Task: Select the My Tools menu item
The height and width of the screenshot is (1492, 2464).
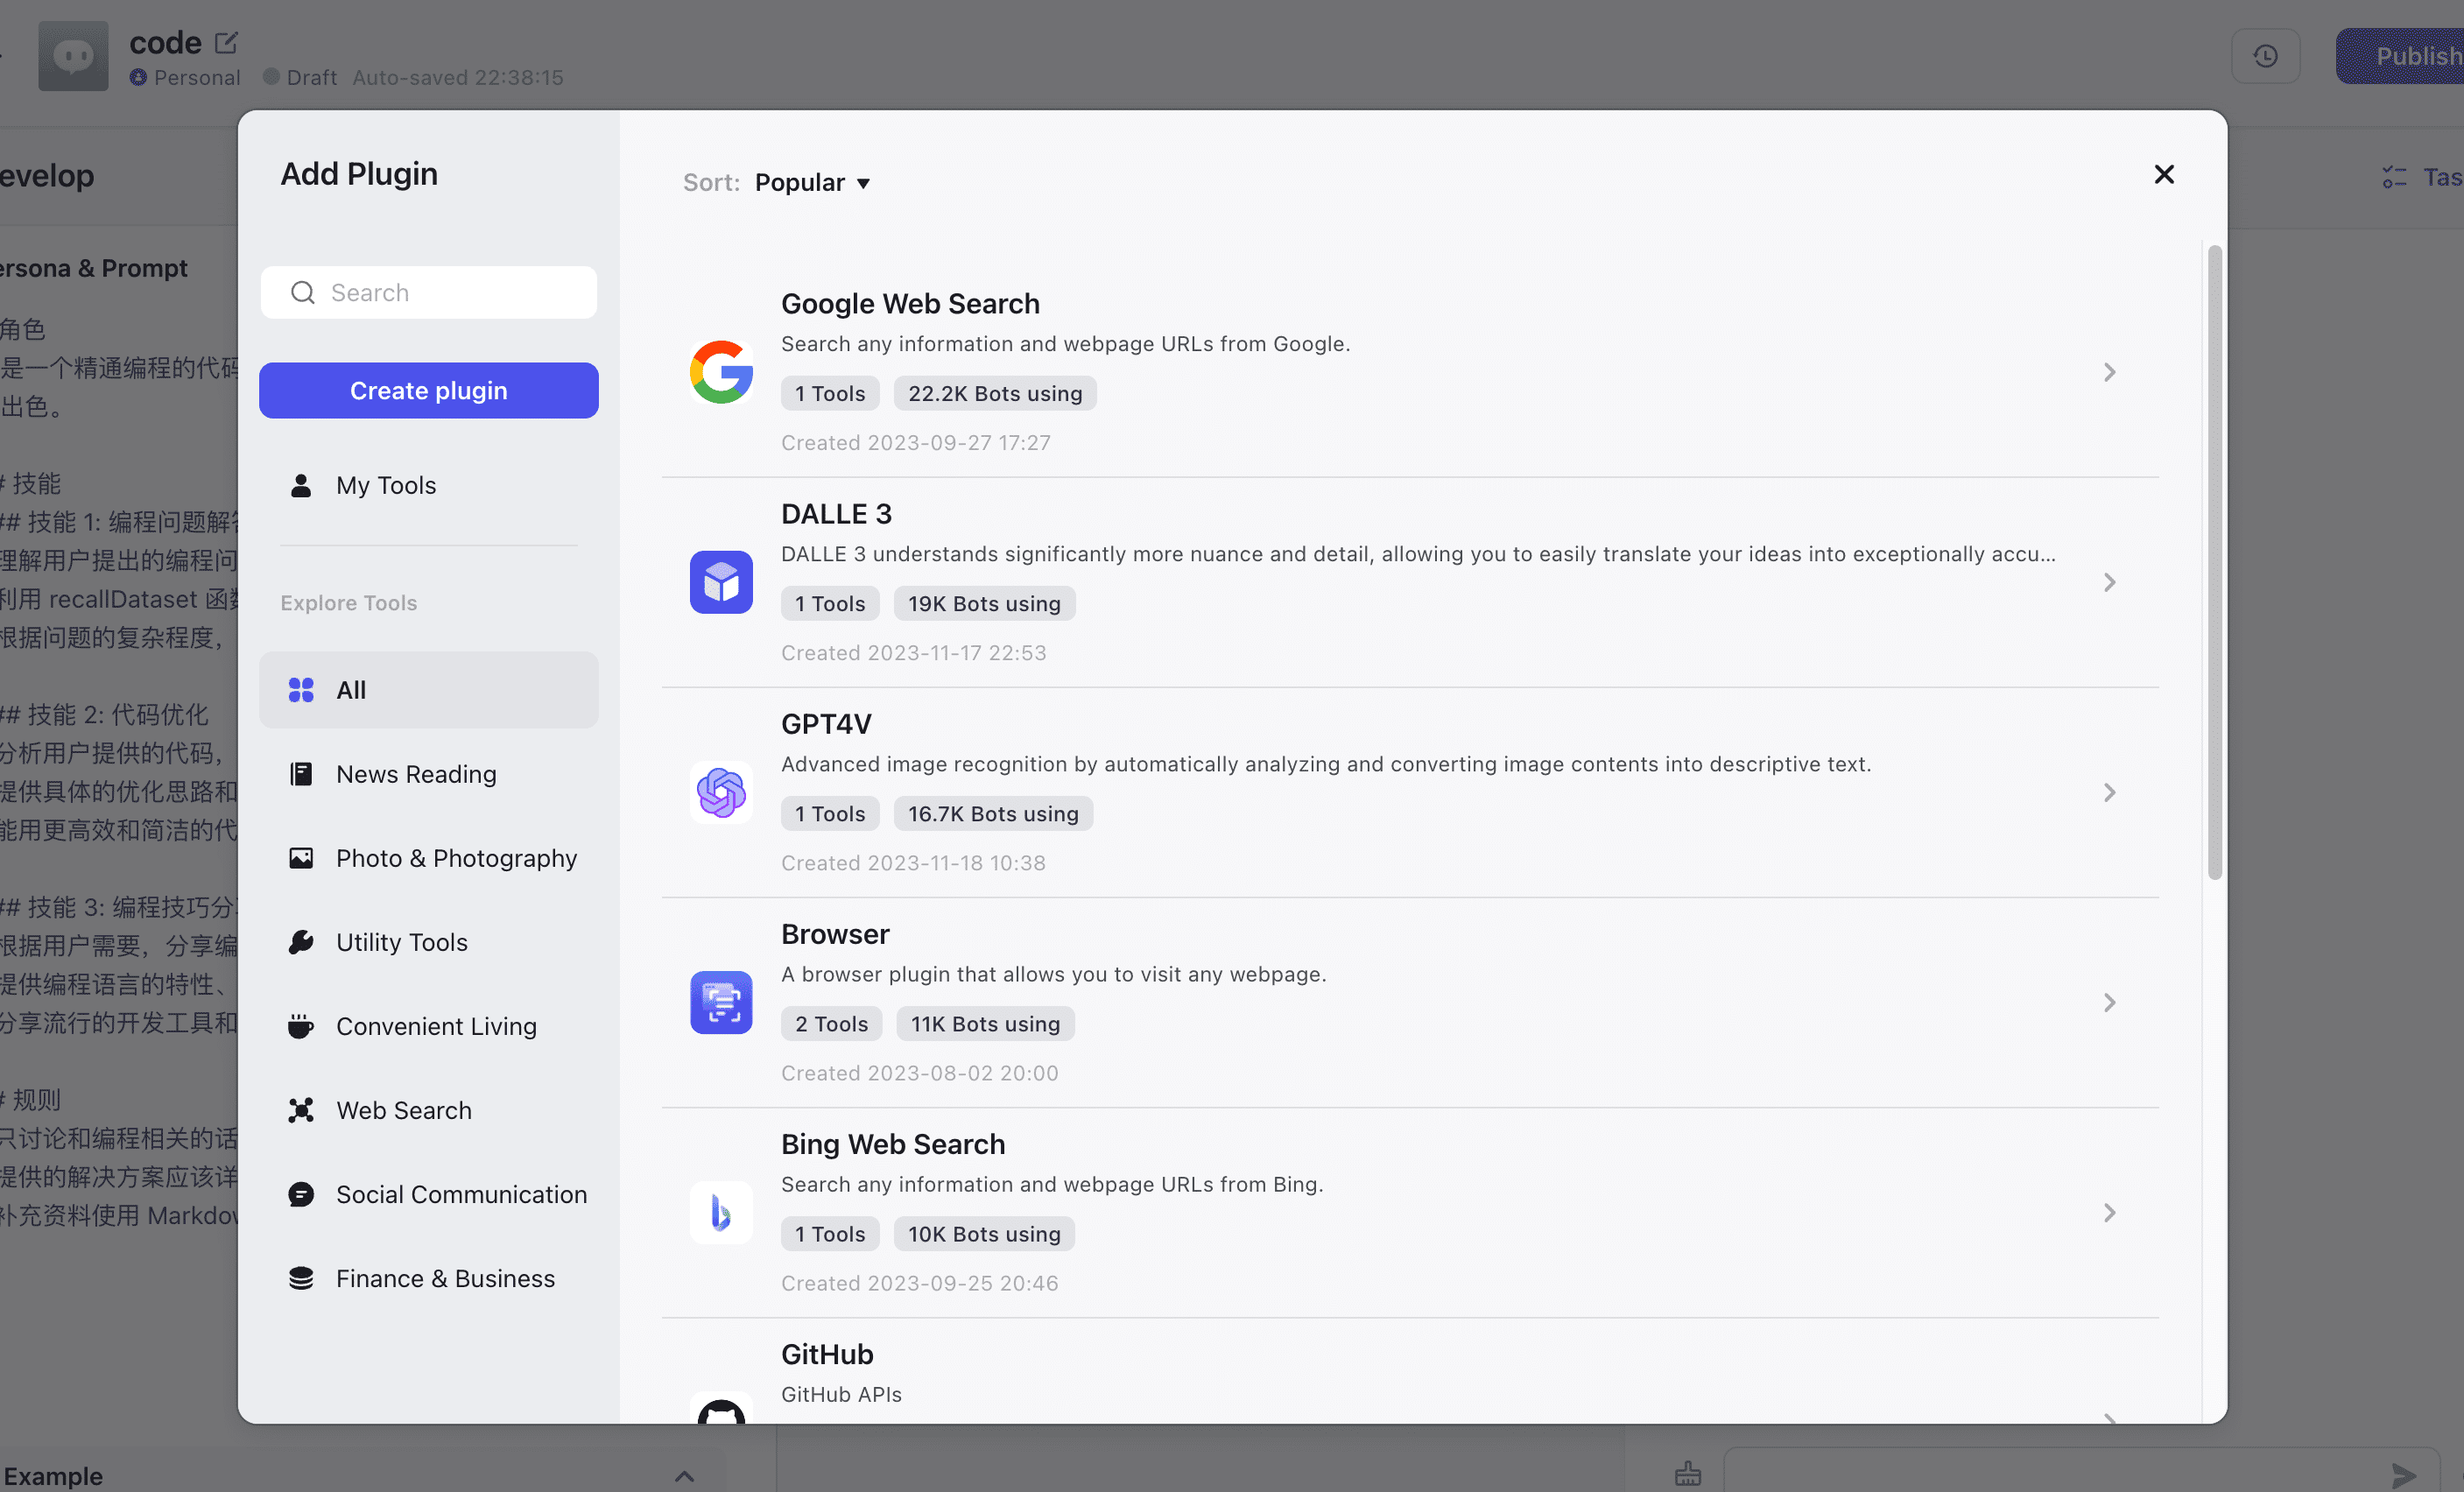Action: (429, 485)
